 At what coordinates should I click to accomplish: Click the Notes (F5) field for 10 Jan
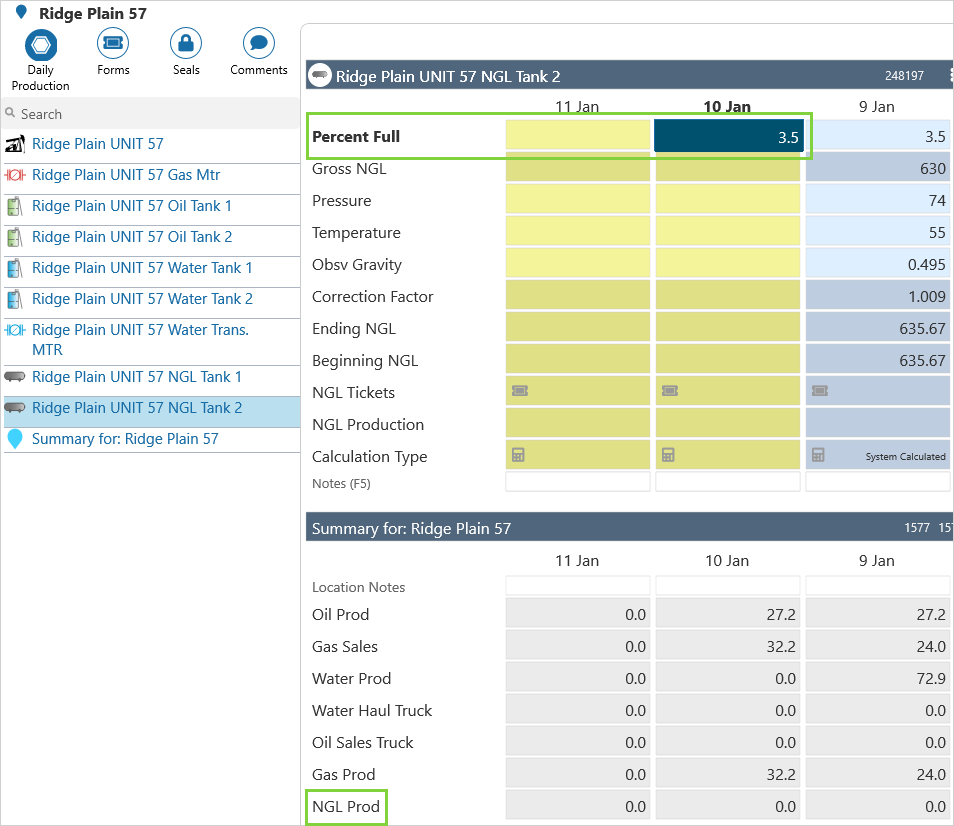[x=728, y=483]
